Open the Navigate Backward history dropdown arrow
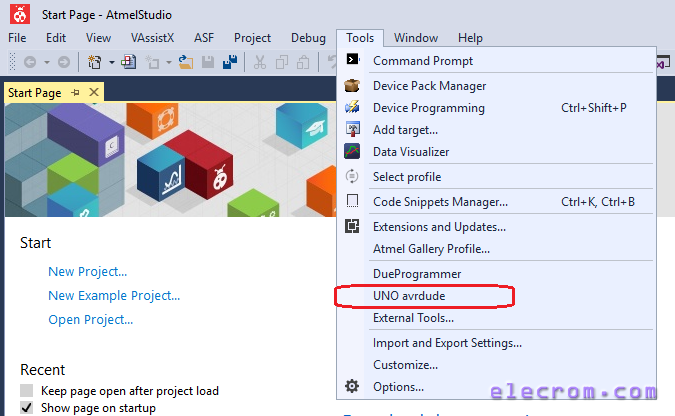The width and height of the screenshot is (675, 416). point(46,62)
